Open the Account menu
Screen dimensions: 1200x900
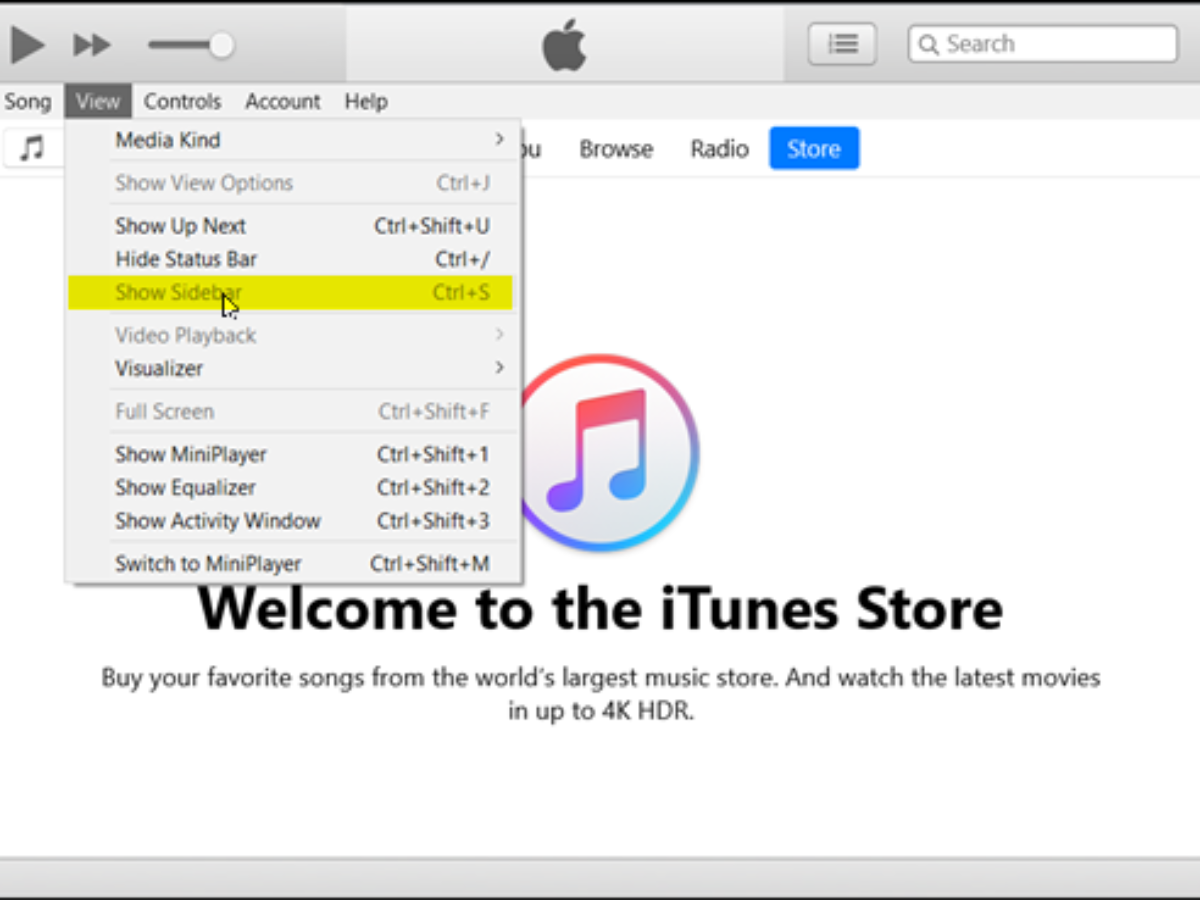pyautogui.click(x=283, y=101)
